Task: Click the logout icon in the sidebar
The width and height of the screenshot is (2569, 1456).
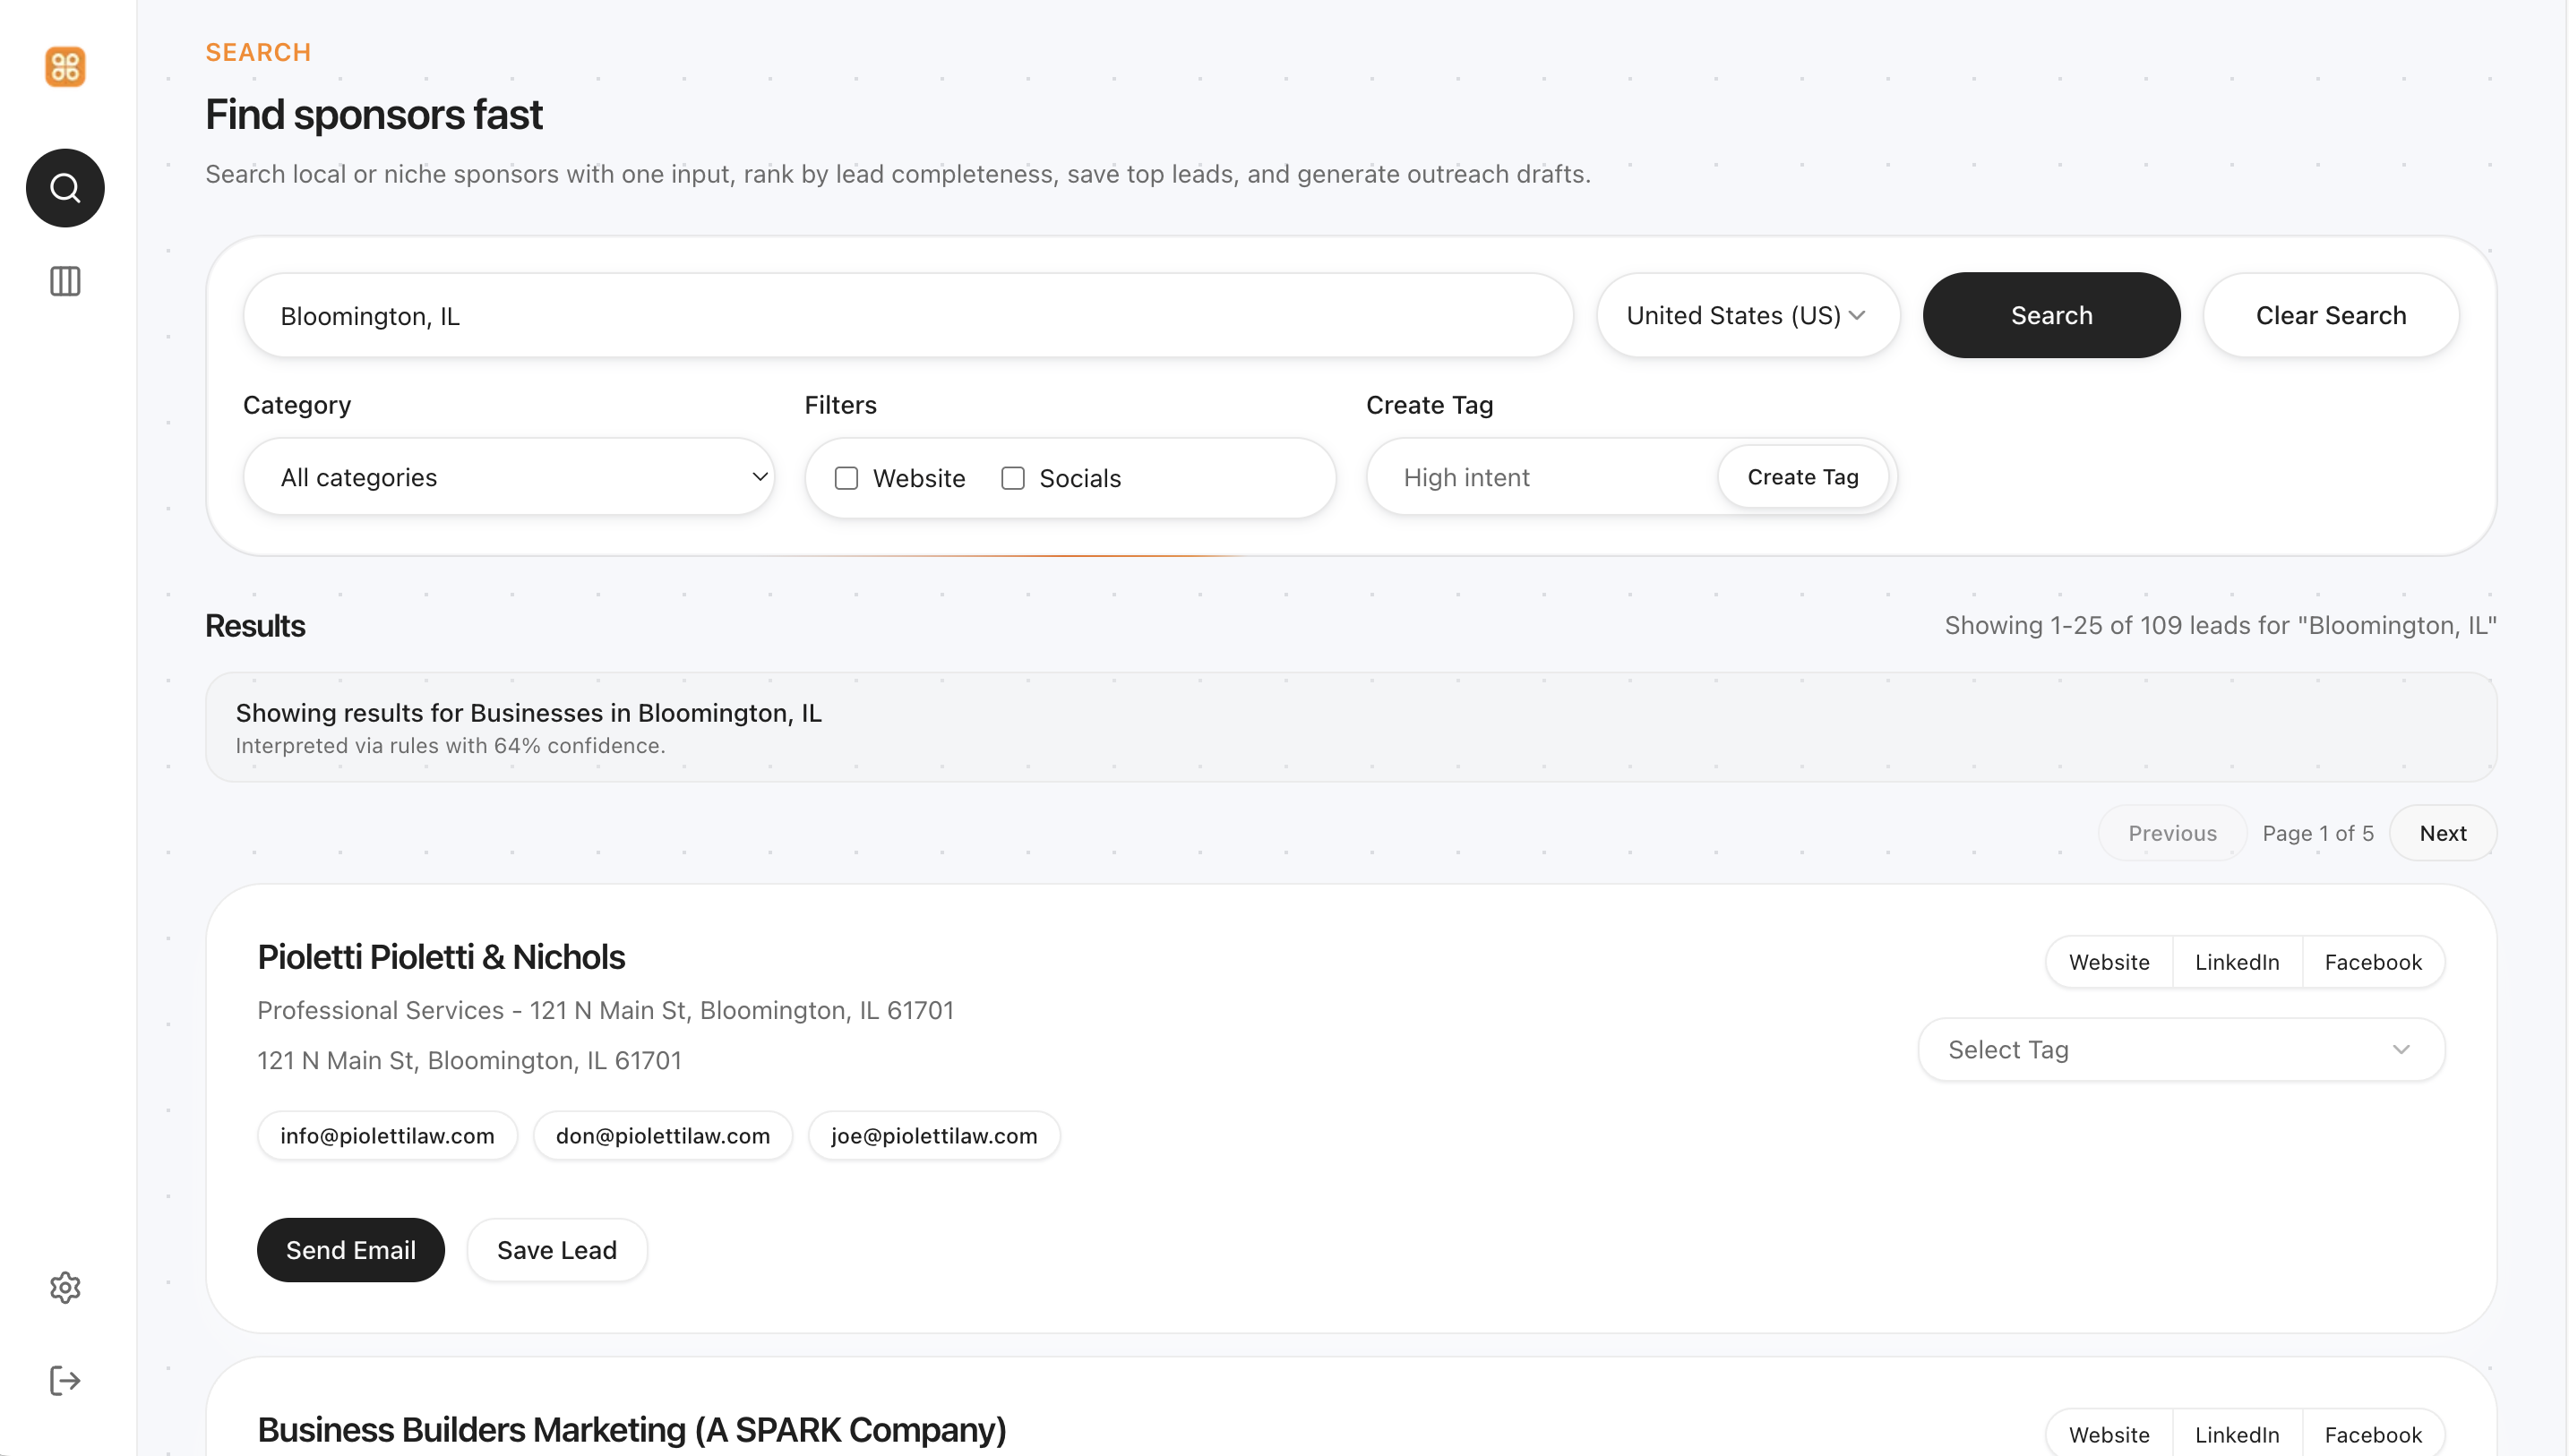Action: [65, 1381]
